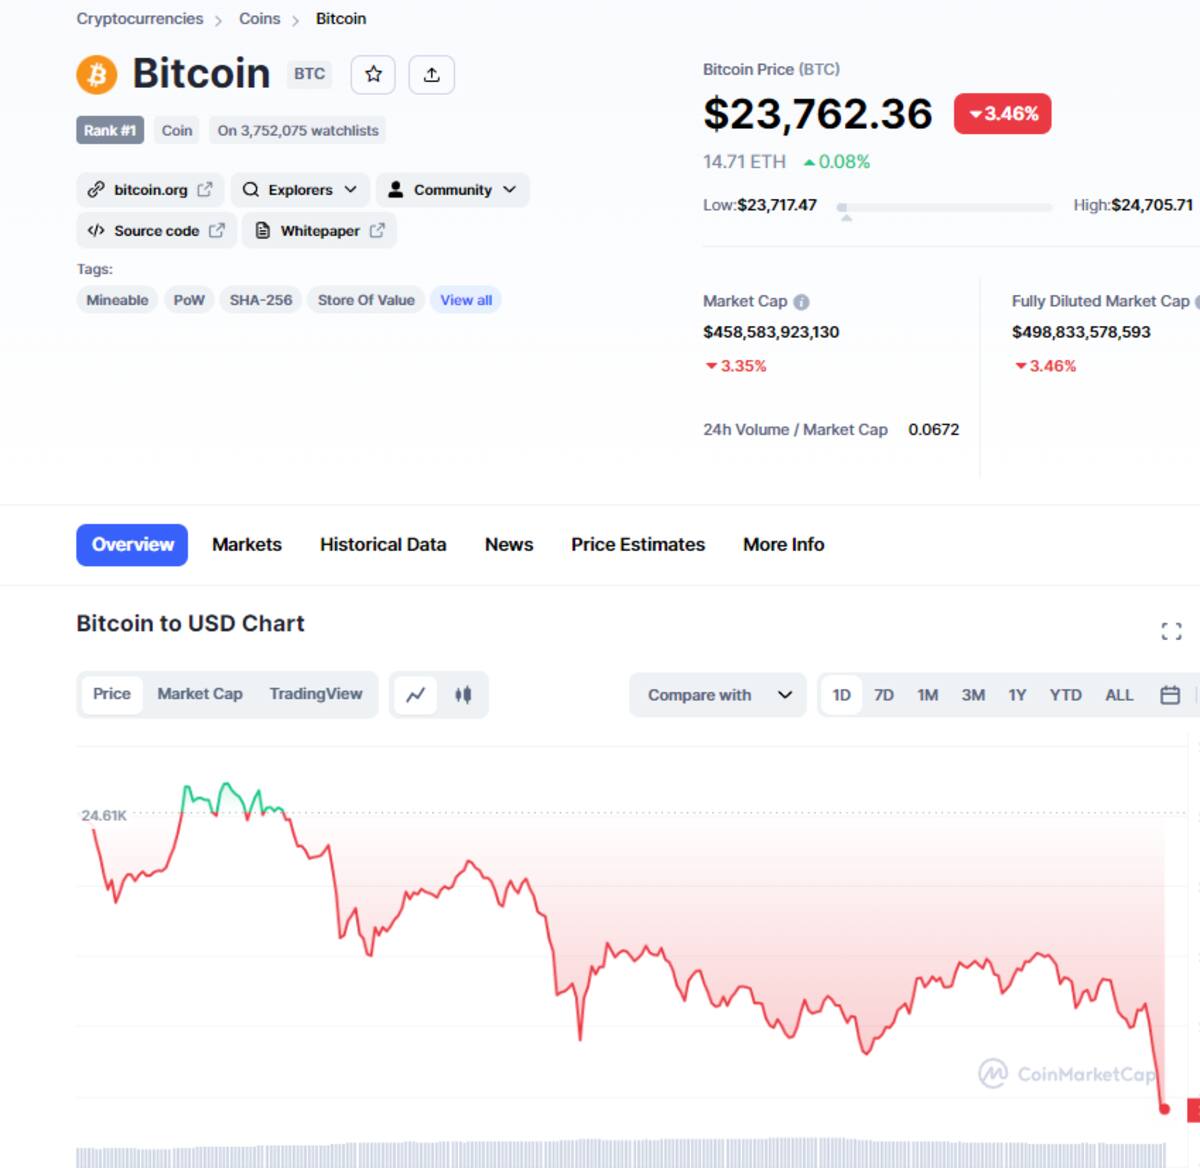Click the Market Cap info icon

point(801,302)
